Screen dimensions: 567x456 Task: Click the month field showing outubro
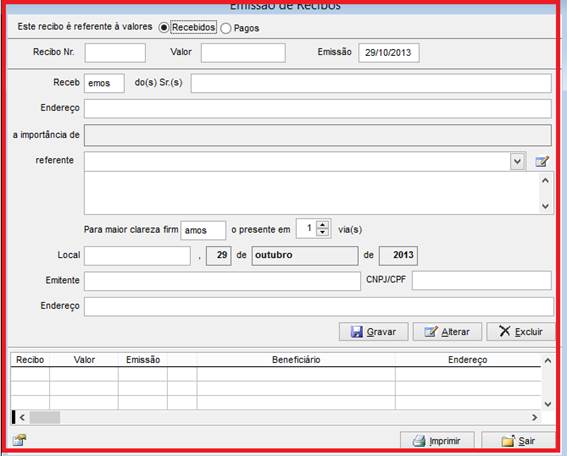point(305,256)
